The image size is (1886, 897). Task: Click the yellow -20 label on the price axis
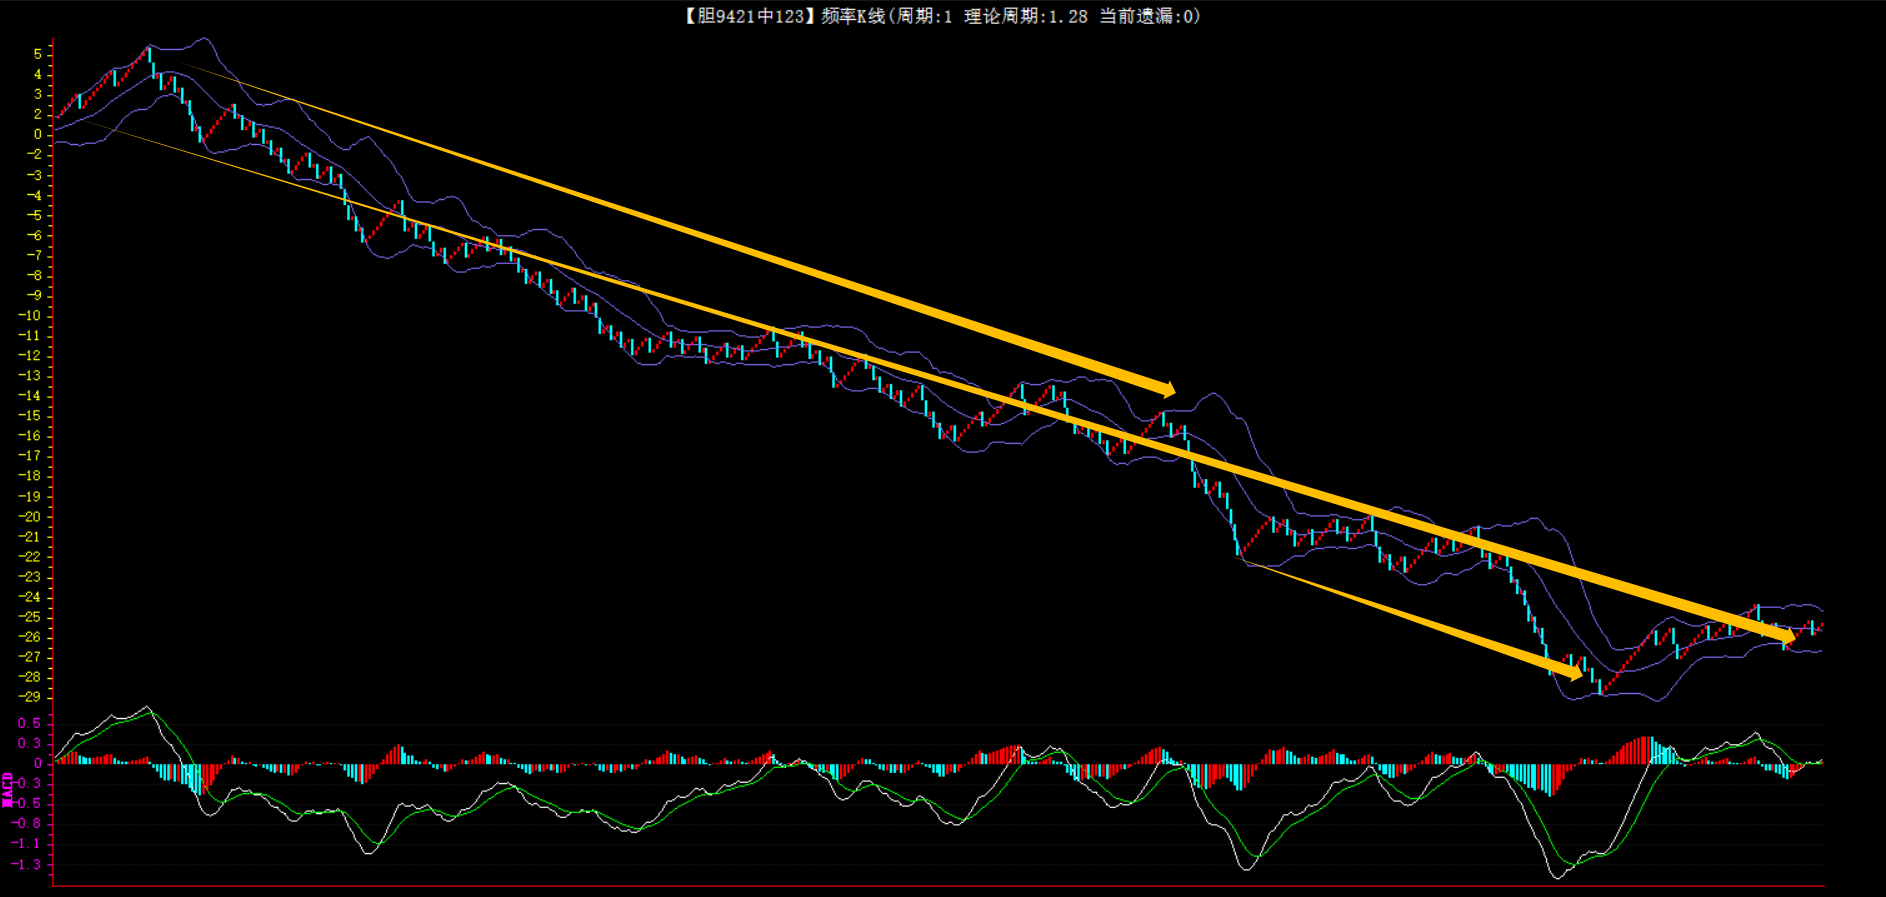(x=30, y=517)
